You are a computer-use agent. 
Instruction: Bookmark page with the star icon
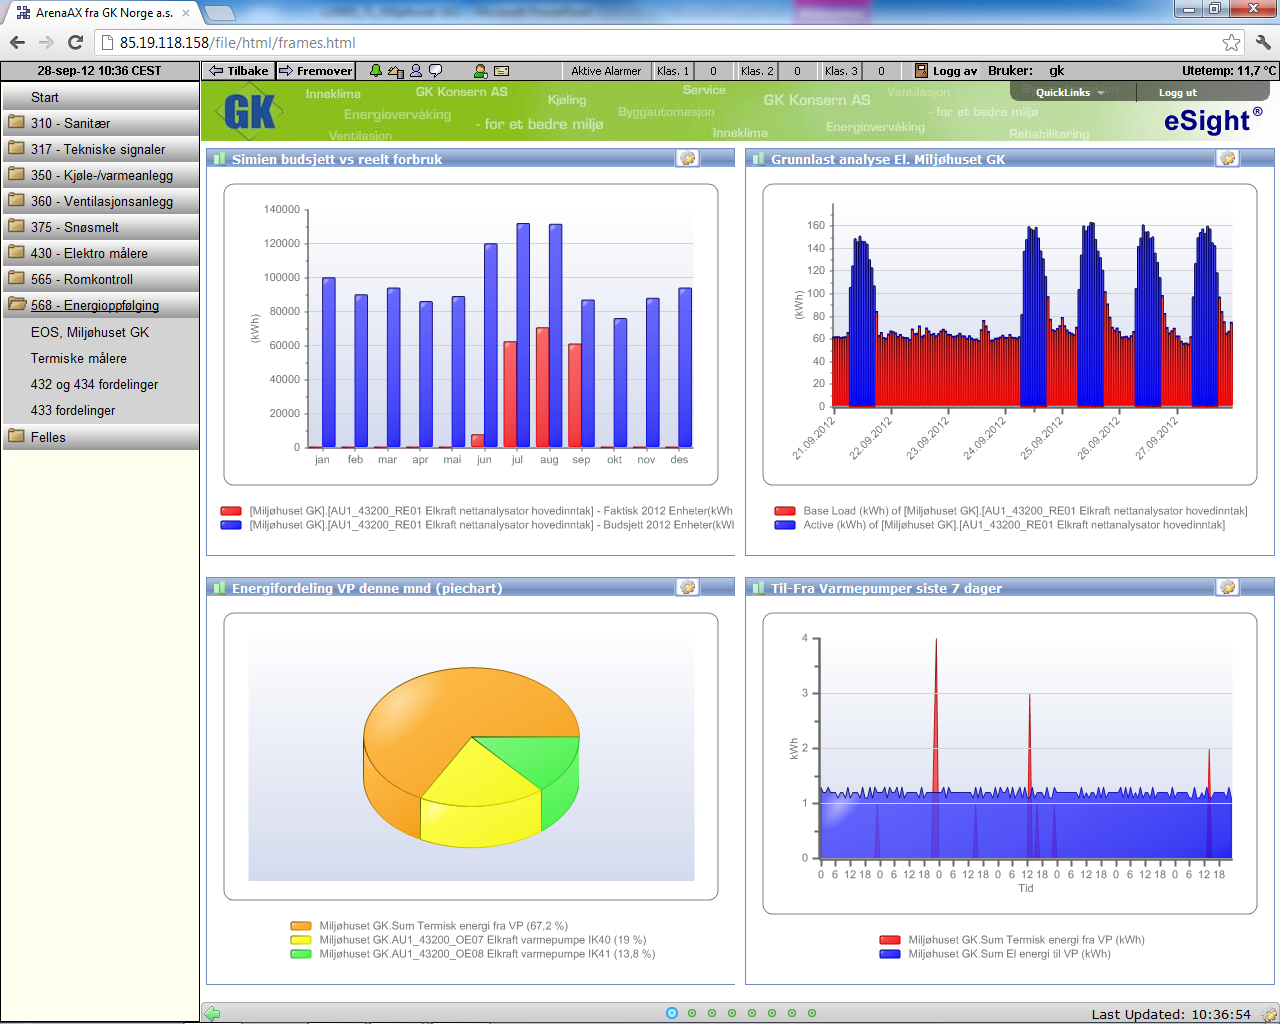pyautogui.click(x=1231, y=42)
